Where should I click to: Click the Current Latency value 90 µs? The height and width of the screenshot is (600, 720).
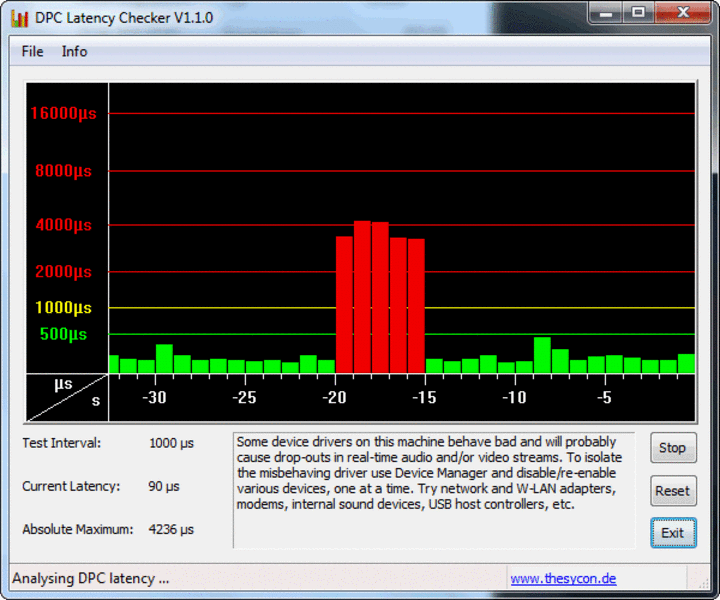[x=163, y=486]
